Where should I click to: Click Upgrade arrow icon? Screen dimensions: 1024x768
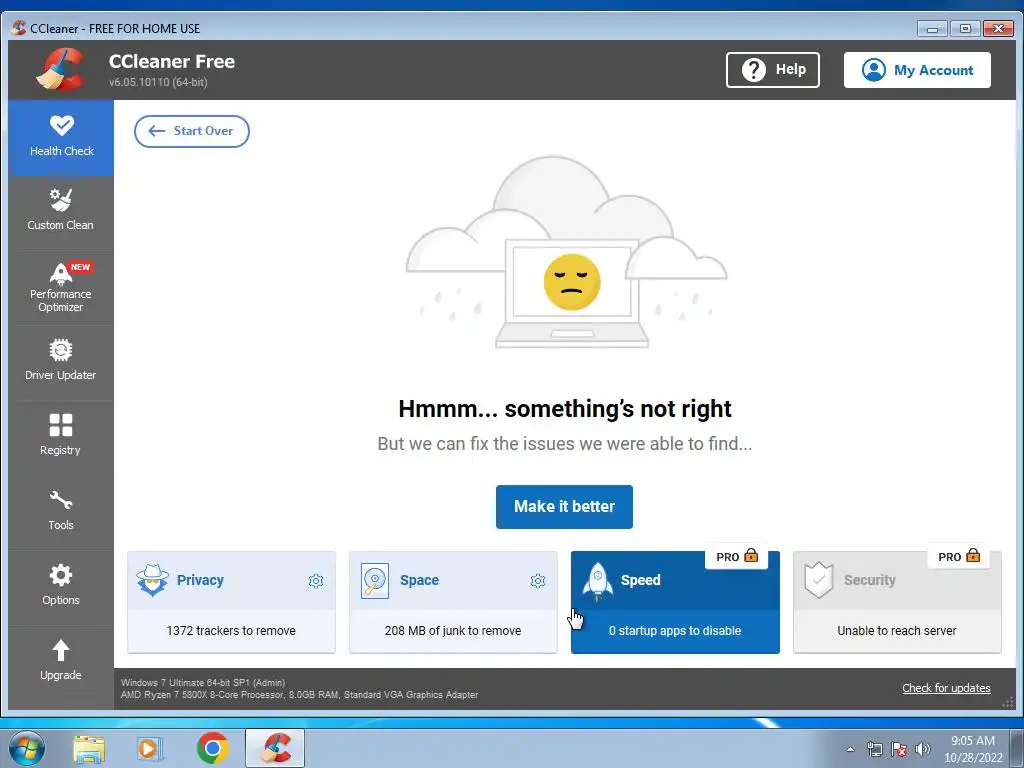click(x=61, y=650)
